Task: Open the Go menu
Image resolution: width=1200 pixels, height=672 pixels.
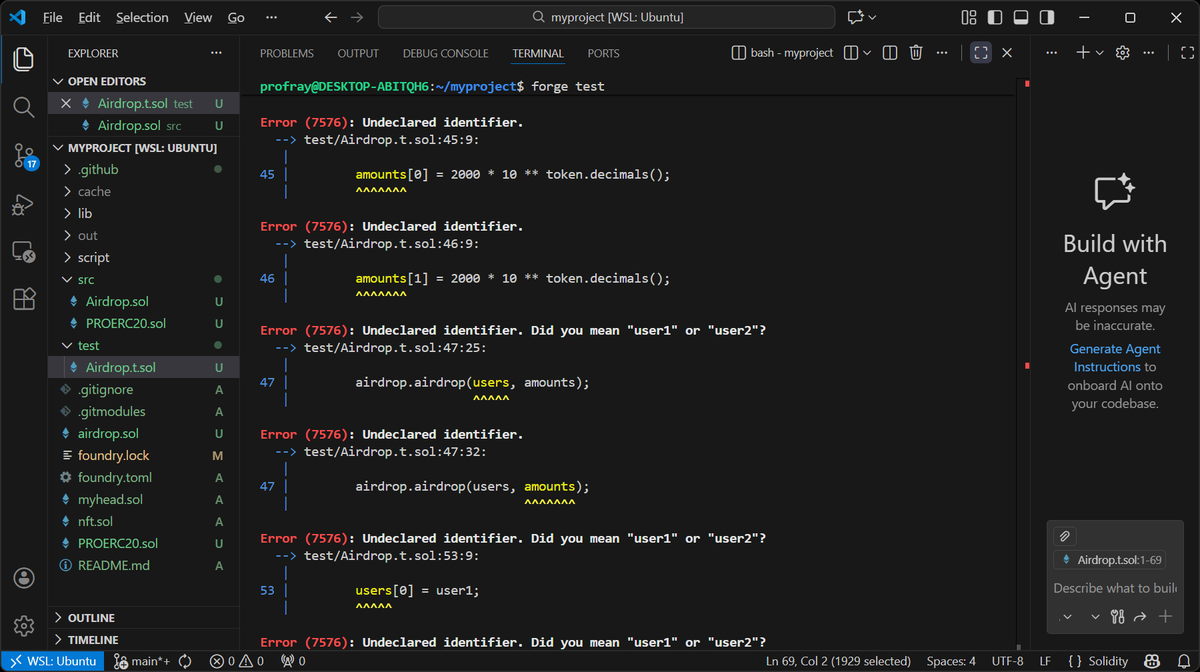Action: 236,17
